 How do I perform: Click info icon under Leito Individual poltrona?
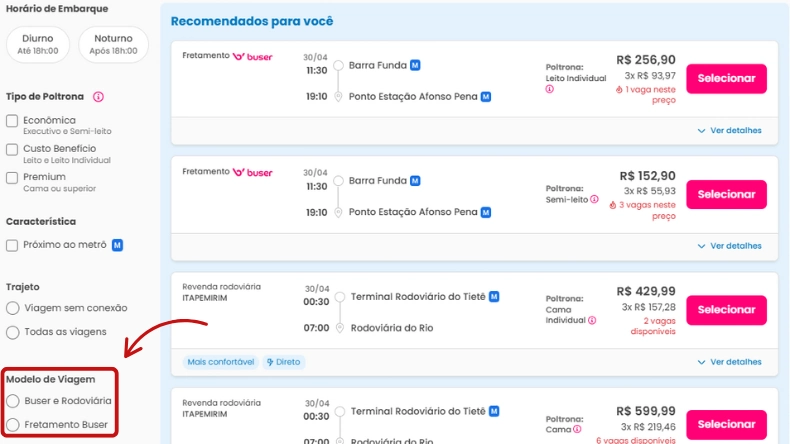(x=550, y=89)
